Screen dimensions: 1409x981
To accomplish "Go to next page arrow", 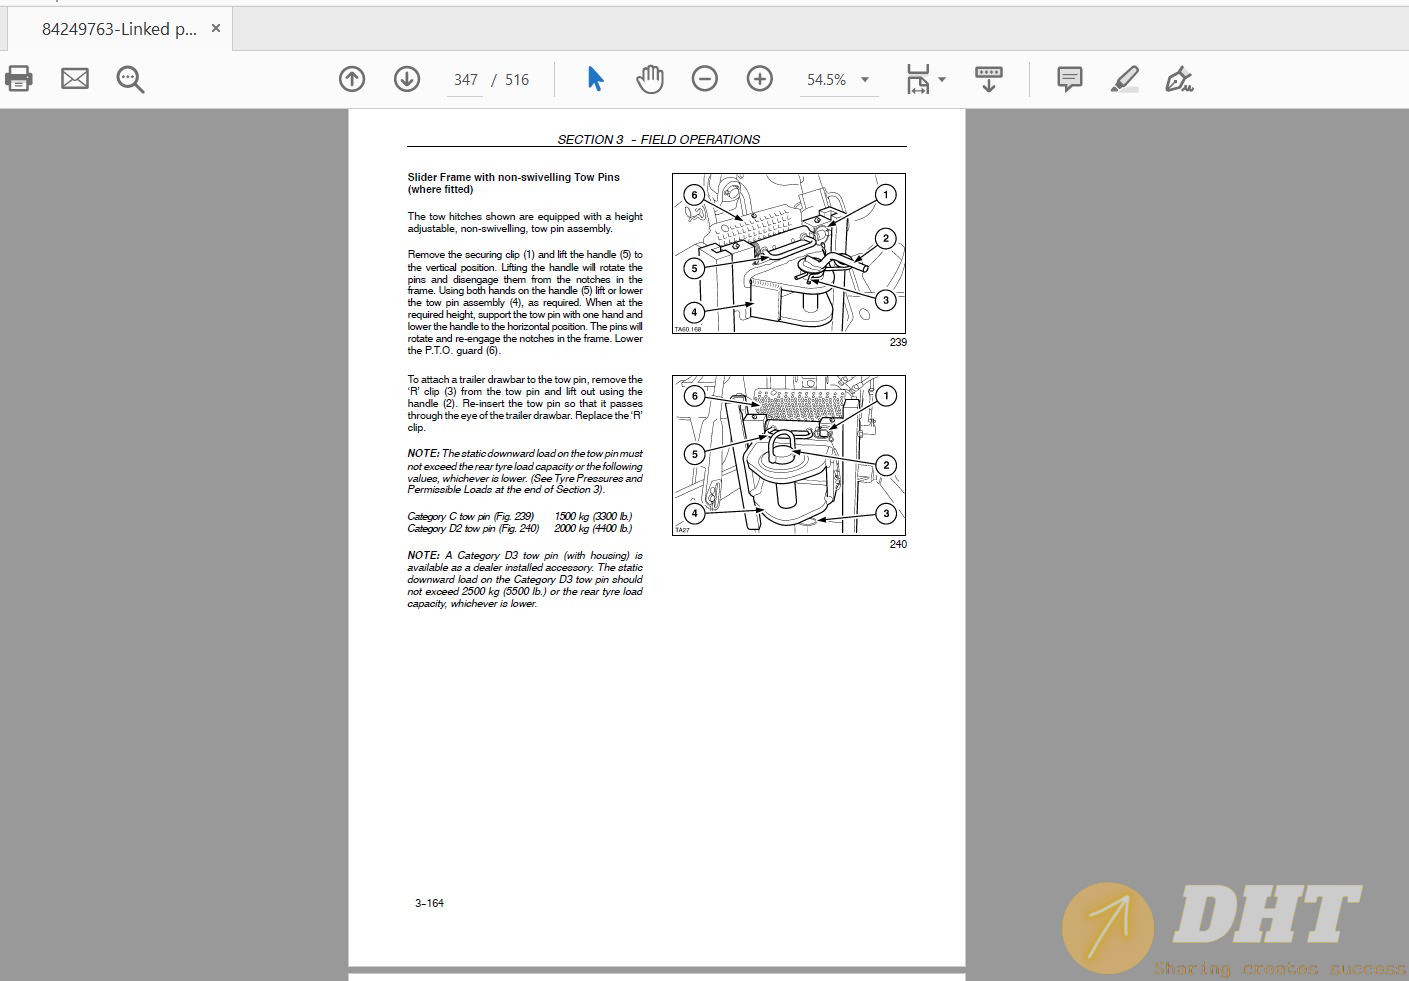I will tap(407, 79).
